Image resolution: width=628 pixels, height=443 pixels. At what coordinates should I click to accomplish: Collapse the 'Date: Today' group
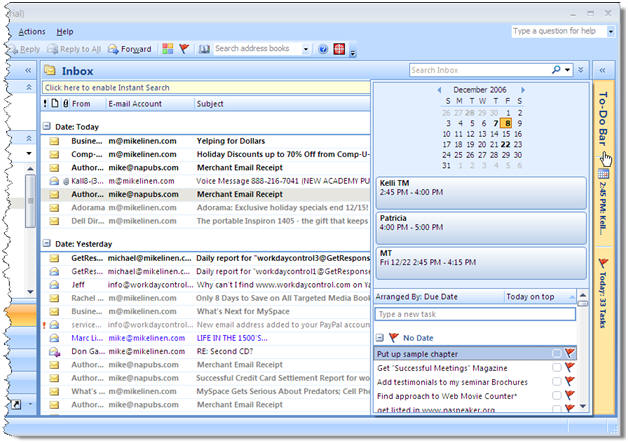click(x=46, y=127)
